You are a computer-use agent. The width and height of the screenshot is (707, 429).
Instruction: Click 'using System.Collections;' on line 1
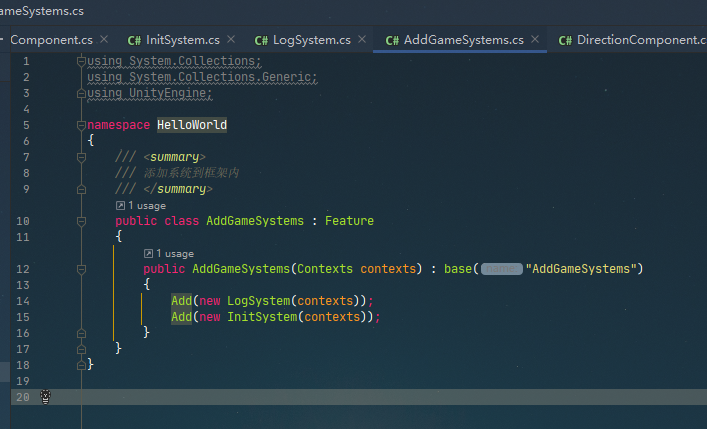[x=174, y=61]
